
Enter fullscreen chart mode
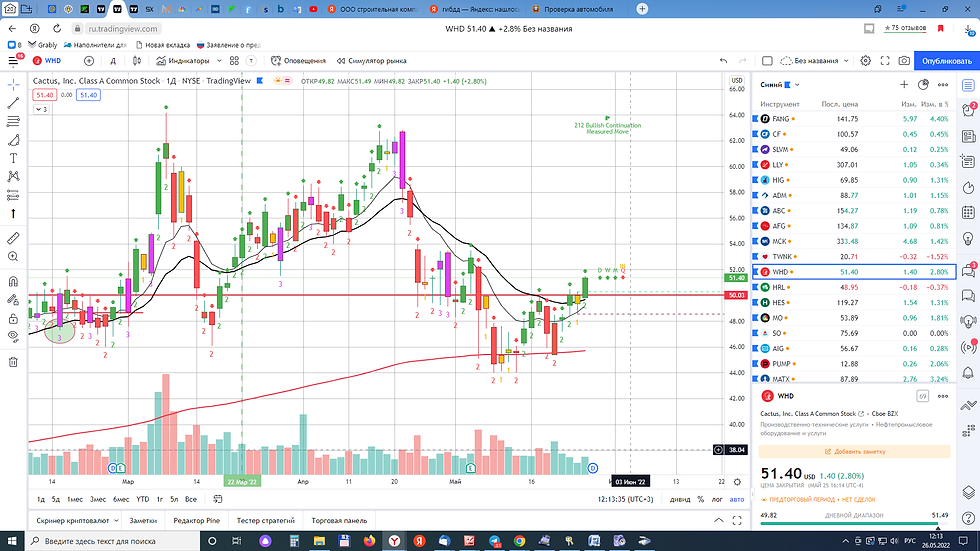(885, 61)
